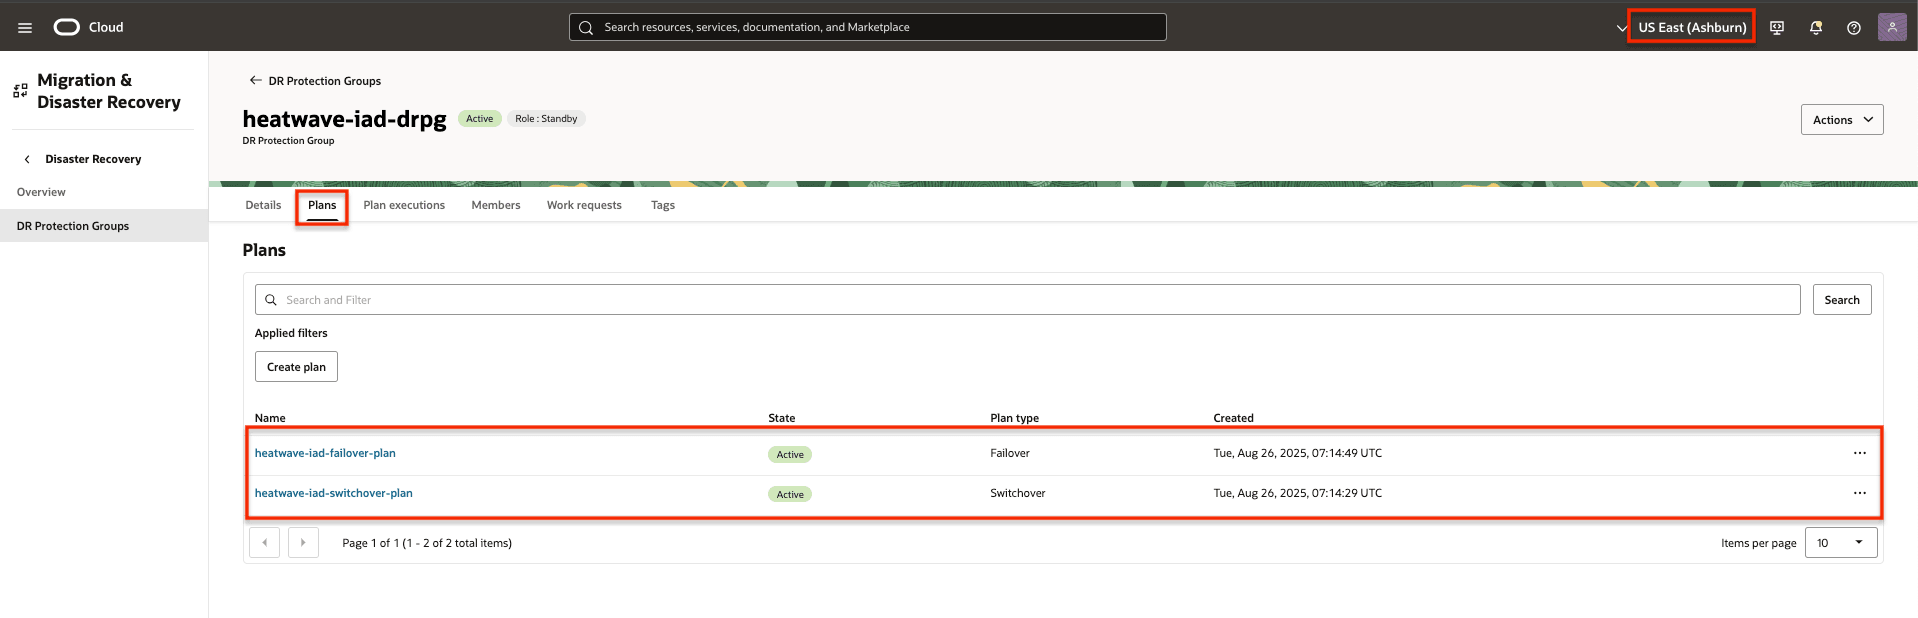Focus the Search and Filter field
The image size is (1918, 618).
1028,300
